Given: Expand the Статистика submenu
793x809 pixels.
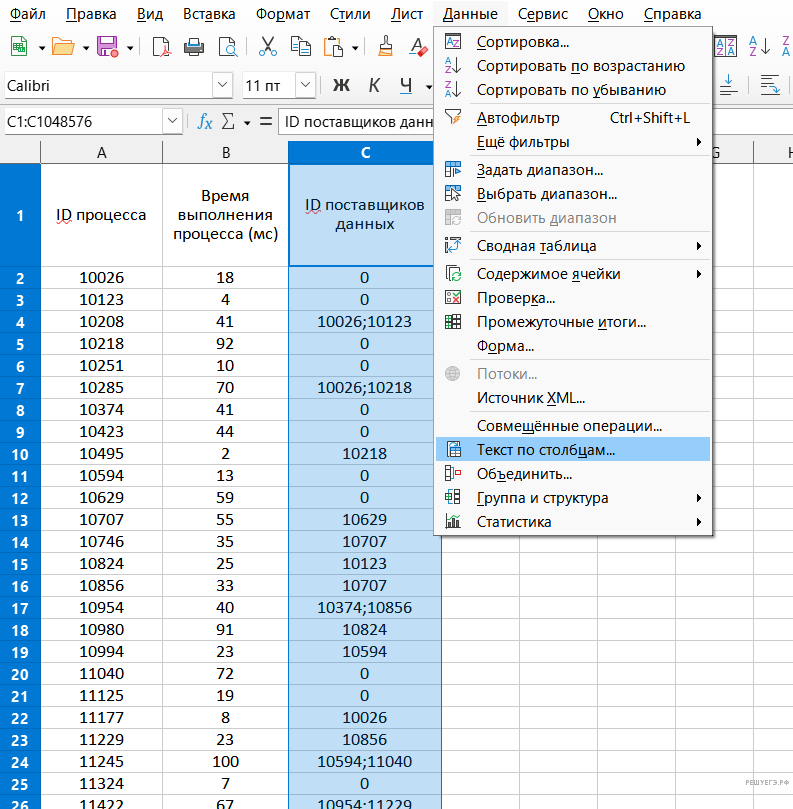Looking at the screenshot, I should pos(573,522).
